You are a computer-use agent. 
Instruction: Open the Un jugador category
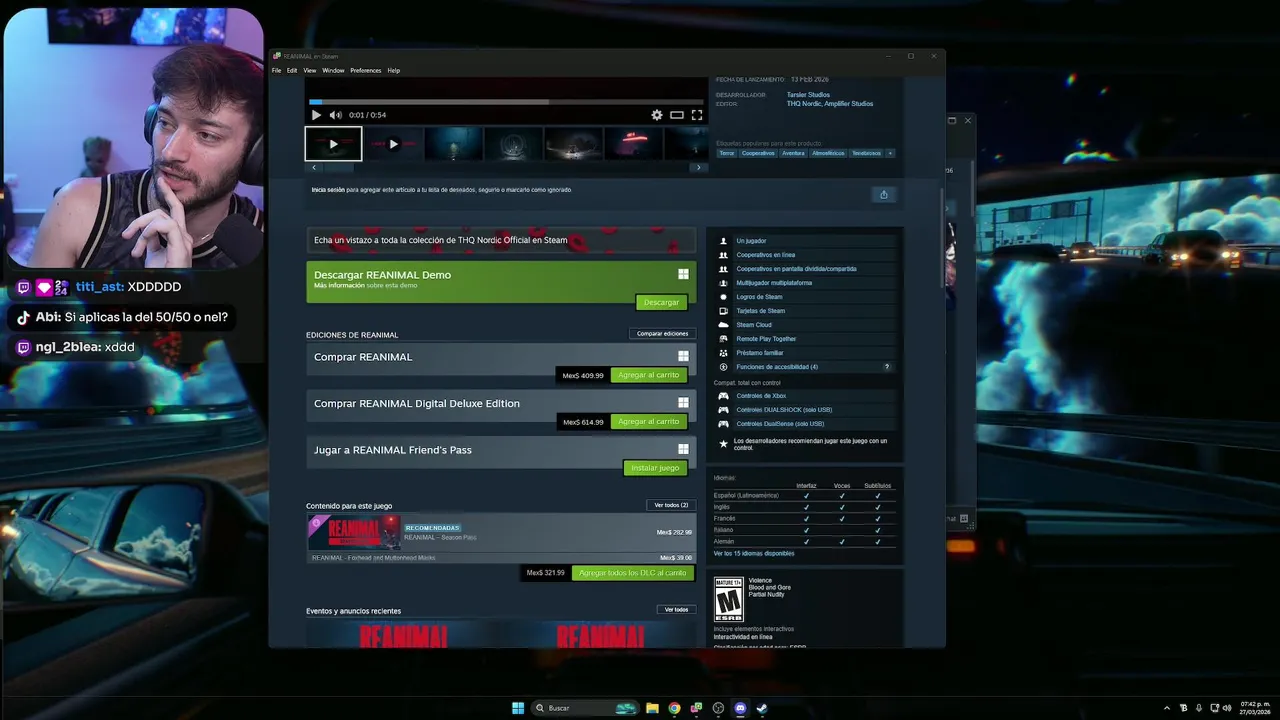(x=751, y=241)
